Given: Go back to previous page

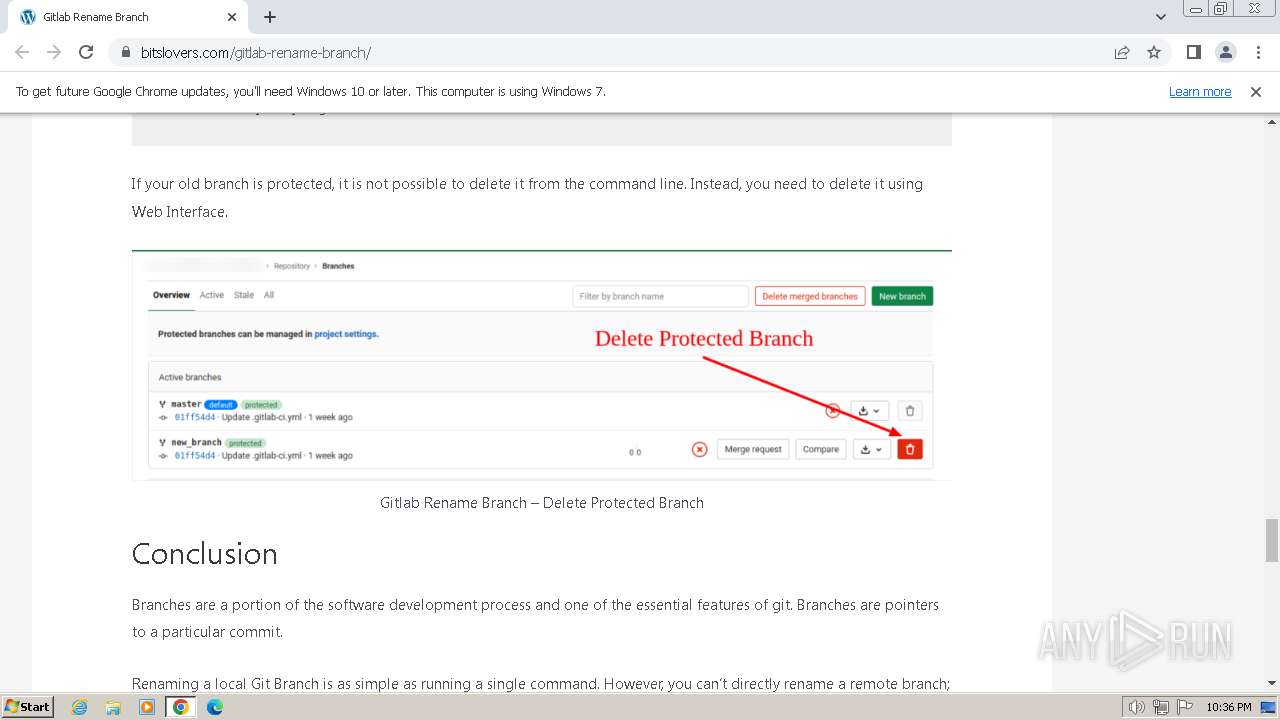Looking at the screenshot, I should pyautogui.click(x=22, y=52).
